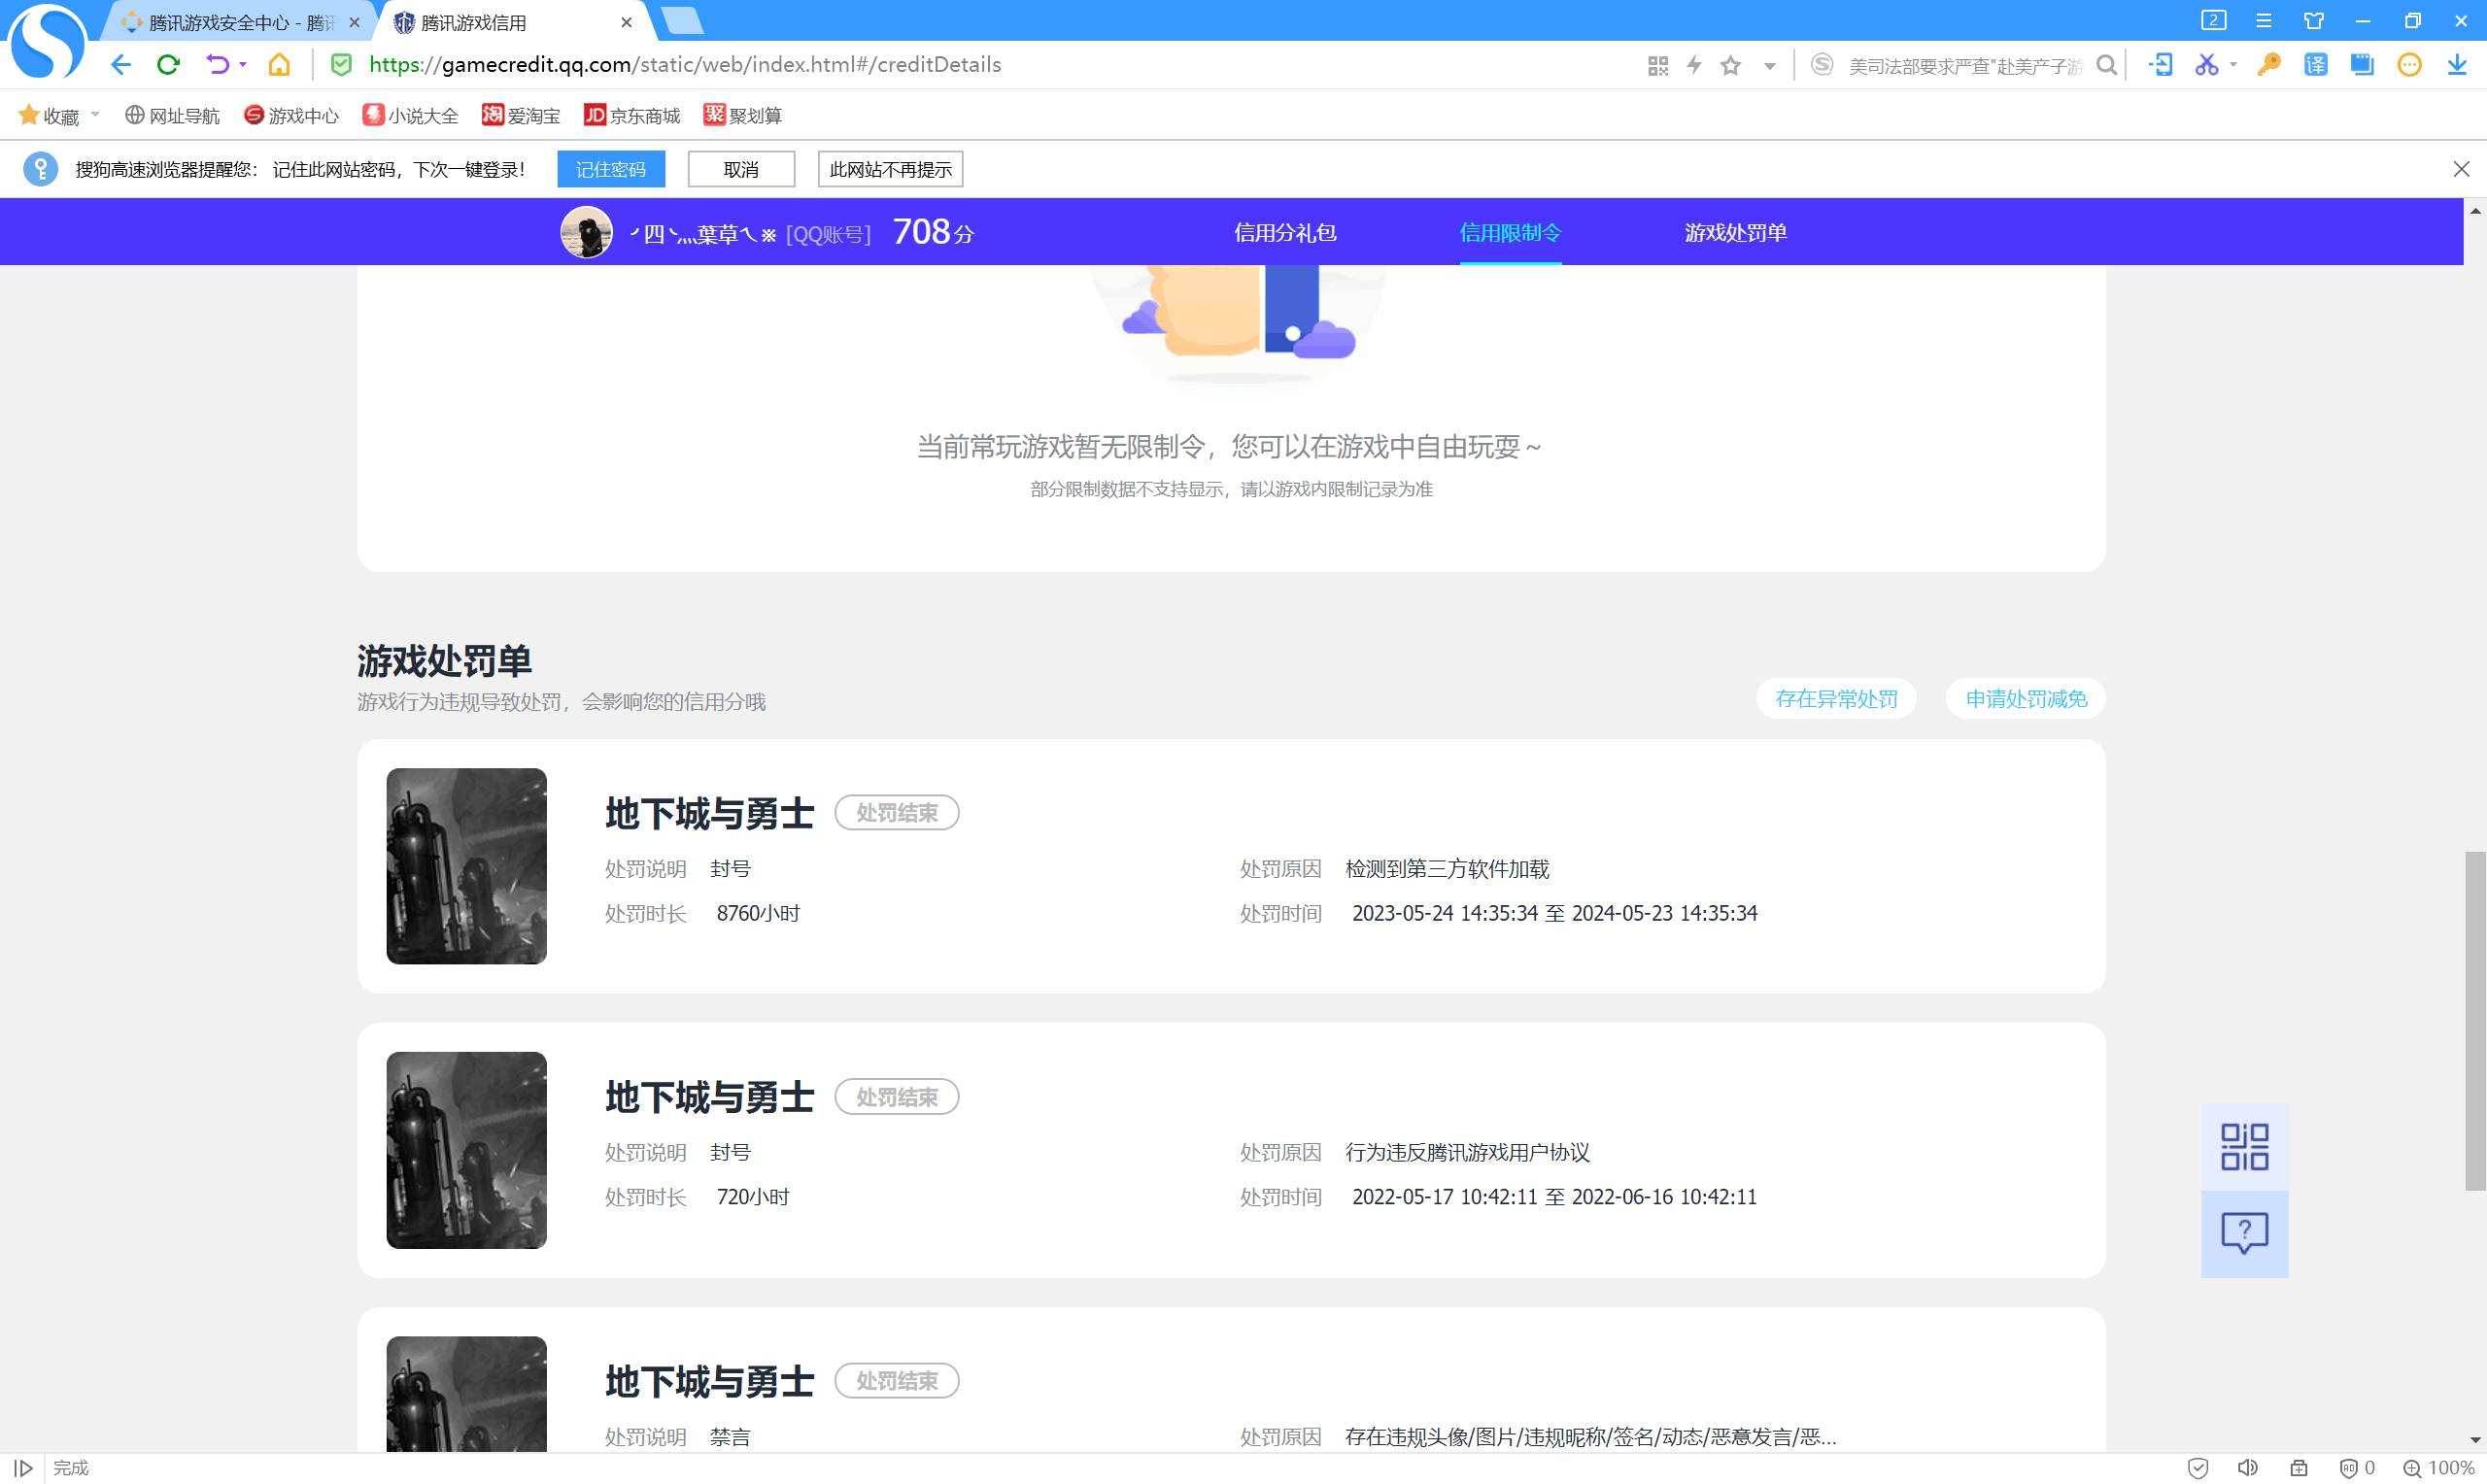Go to 游戏处罚单 navigation item
Image resolution: width=2487 pixels, height=1484 pixels.
coord(1735,233)
